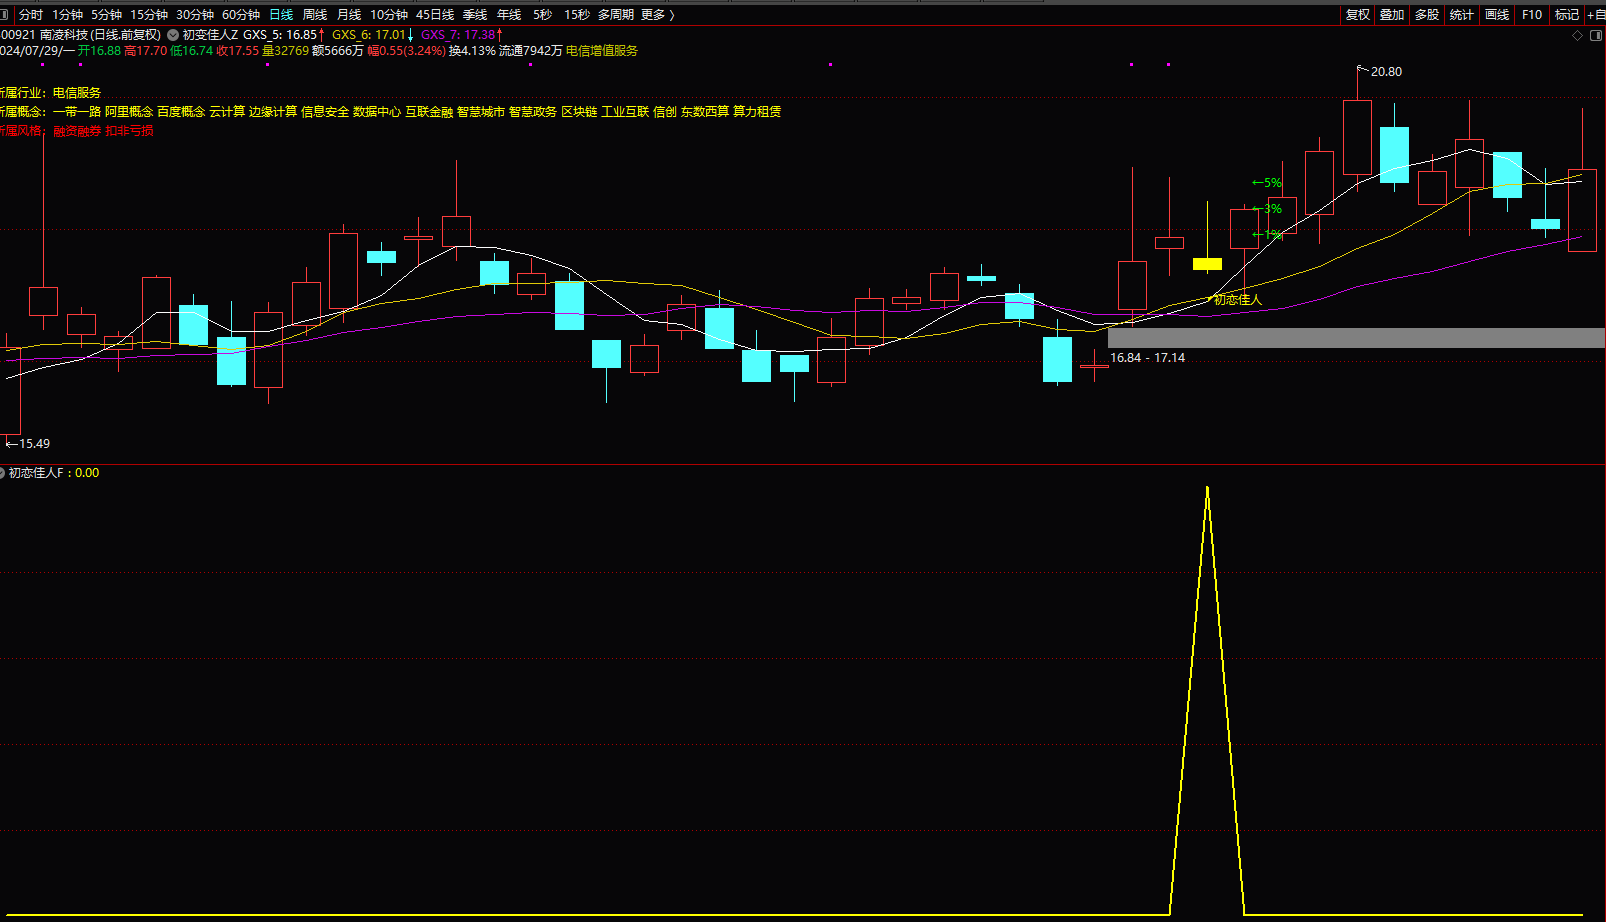Select the 15分钟 period
Image resolution: width=1606 pixels, height=922 pixels.
click(x=149, y=15)
